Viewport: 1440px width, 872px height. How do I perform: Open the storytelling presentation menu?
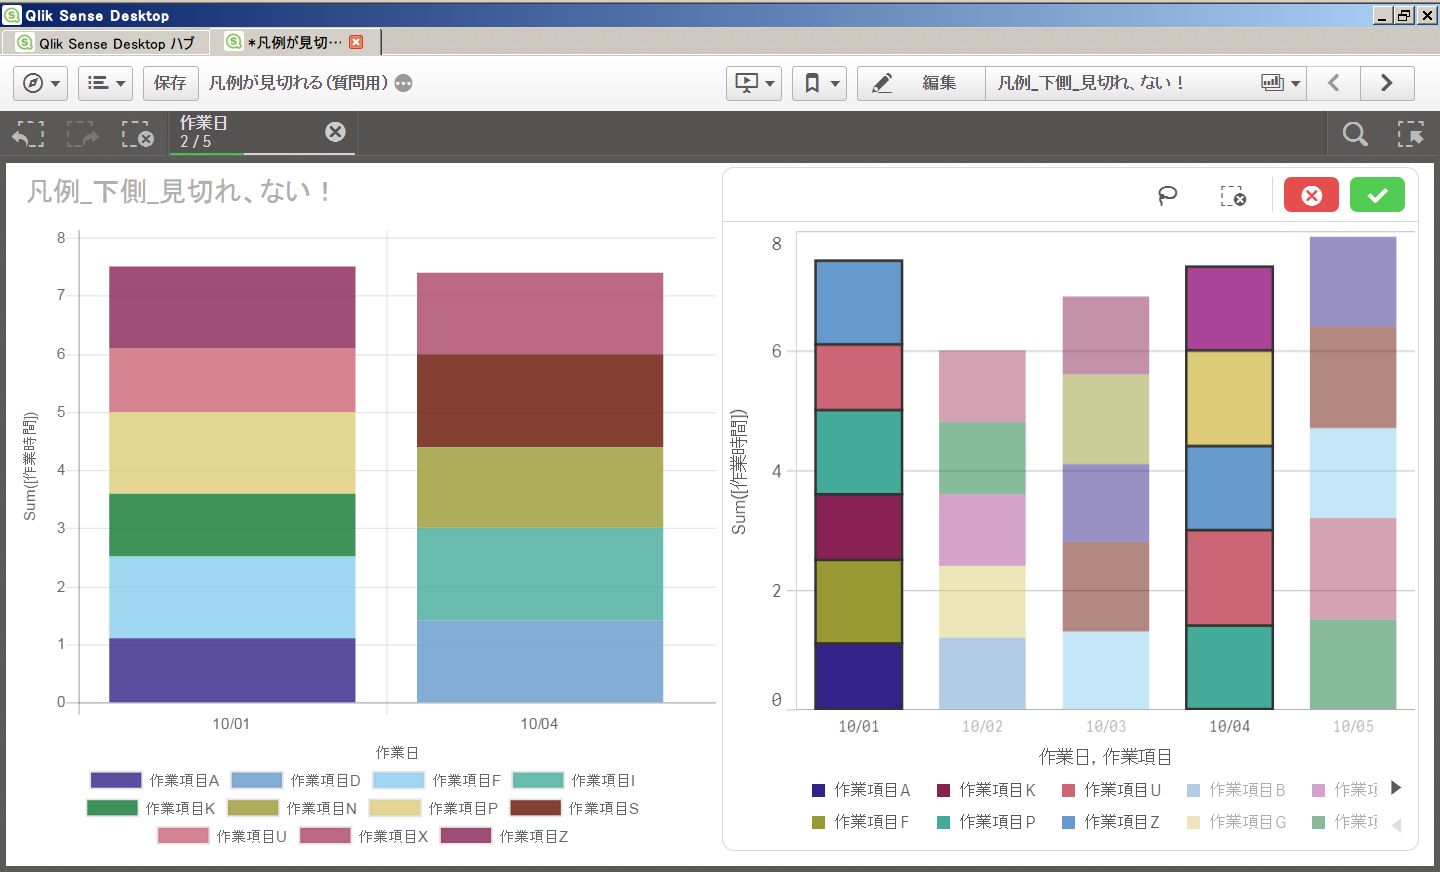(x=754, y=83)
